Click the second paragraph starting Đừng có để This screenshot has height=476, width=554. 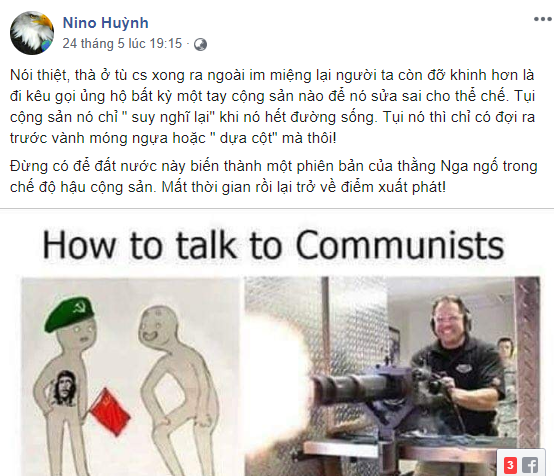273,176
